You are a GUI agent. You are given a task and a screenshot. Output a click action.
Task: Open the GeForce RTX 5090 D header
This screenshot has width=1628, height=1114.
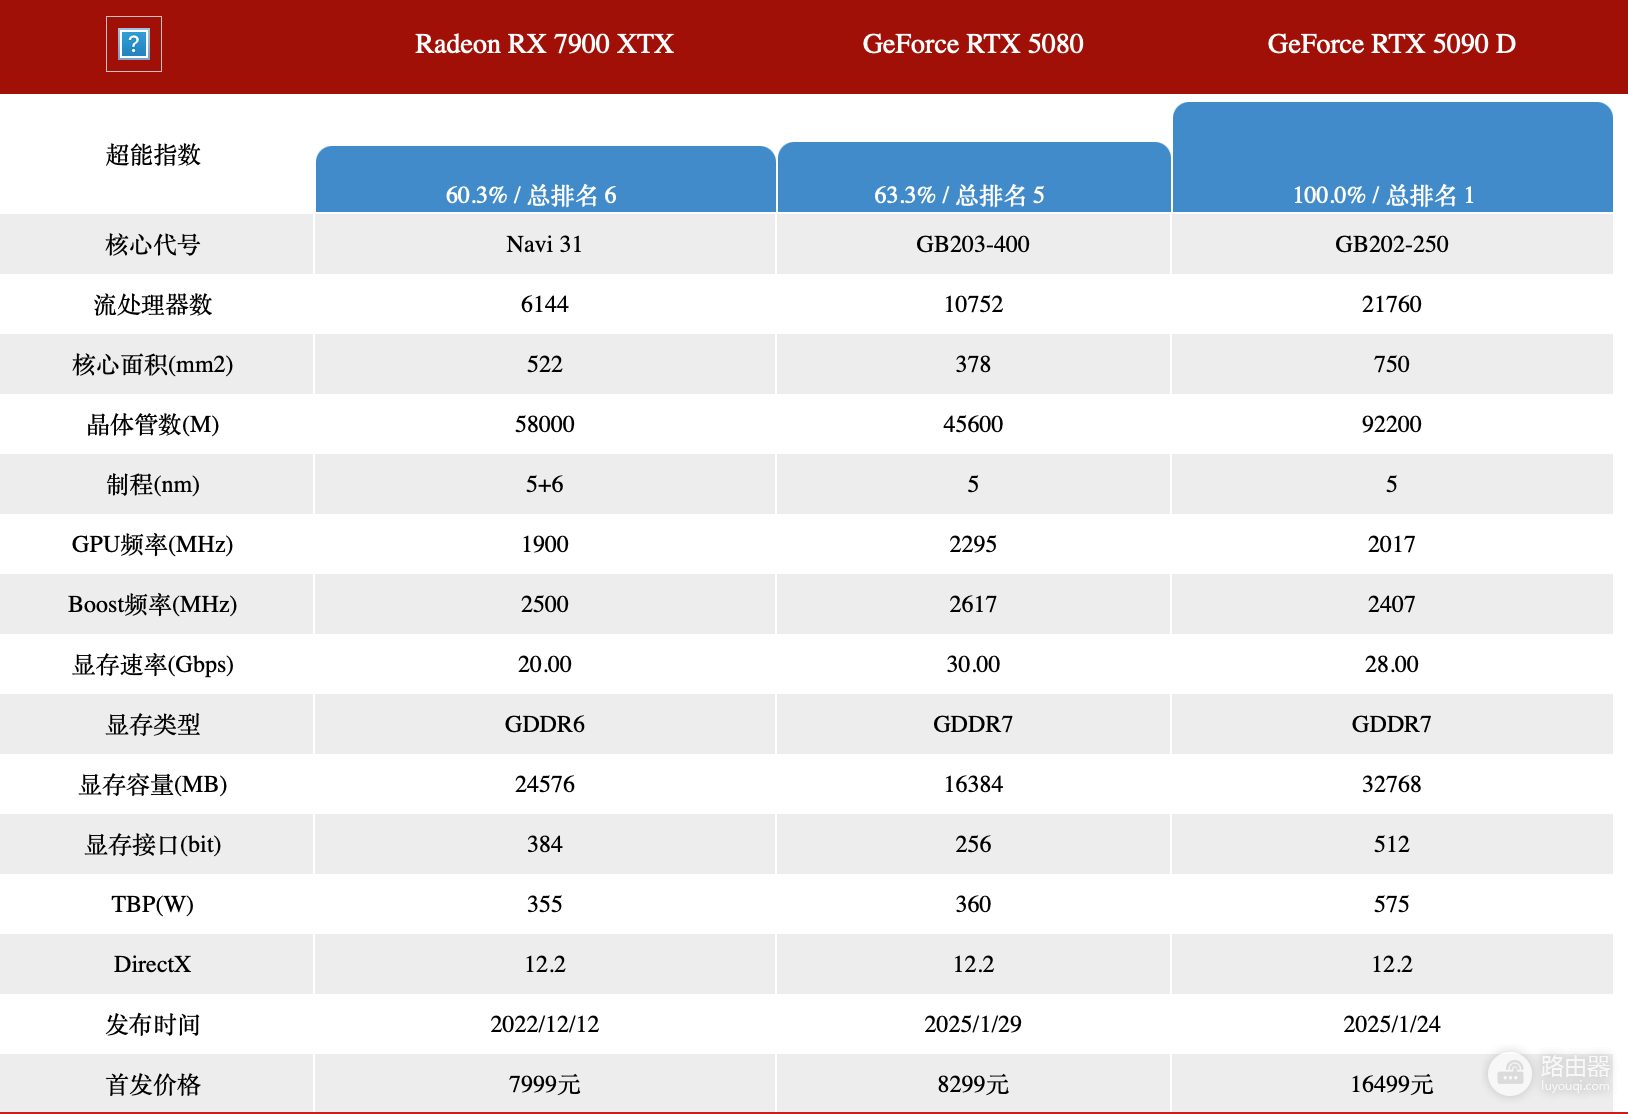pyautogui.click(x=1391, y=44)
